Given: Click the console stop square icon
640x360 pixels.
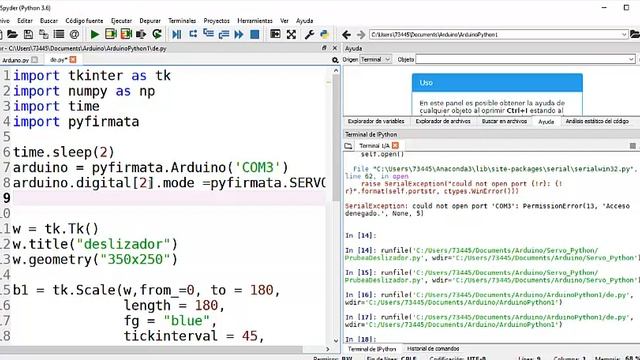Looking at the screenshot, I should (633, 146).
